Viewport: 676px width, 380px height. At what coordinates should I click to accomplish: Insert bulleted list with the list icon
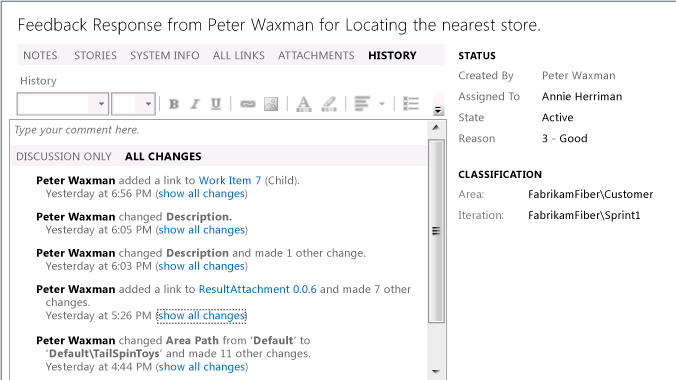(411, 104)
